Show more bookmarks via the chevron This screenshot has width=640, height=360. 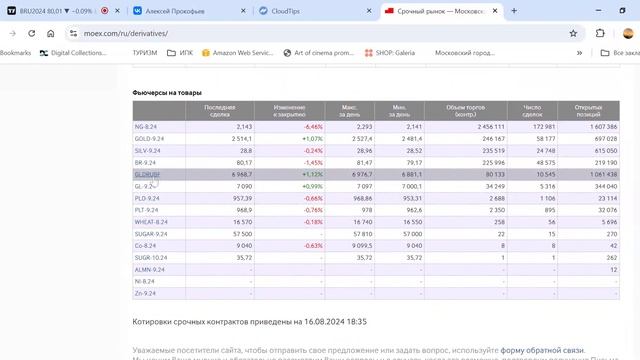[579, 53]
